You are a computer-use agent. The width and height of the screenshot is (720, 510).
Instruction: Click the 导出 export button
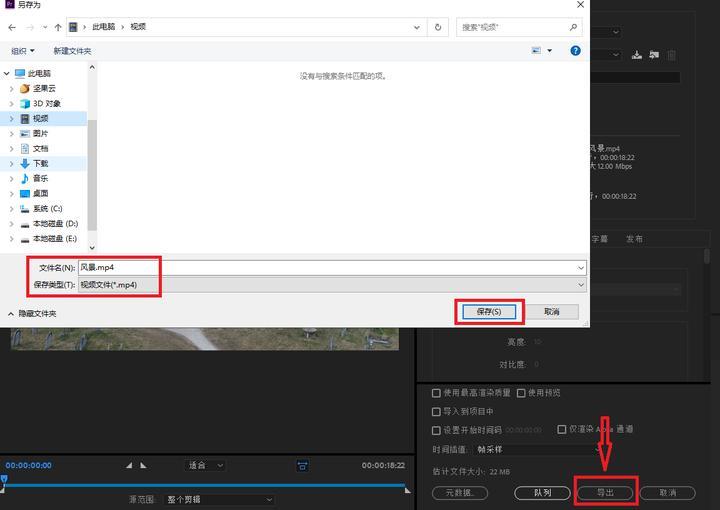click(x=605, y=493)
